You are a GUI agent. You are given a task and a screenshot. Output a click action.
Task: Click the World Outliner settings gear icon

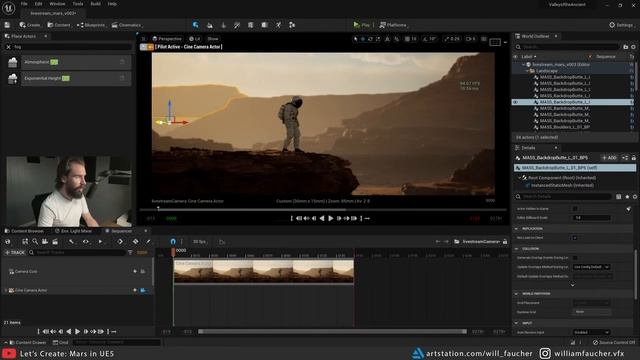pyautogui.click(x=633, y=47)
